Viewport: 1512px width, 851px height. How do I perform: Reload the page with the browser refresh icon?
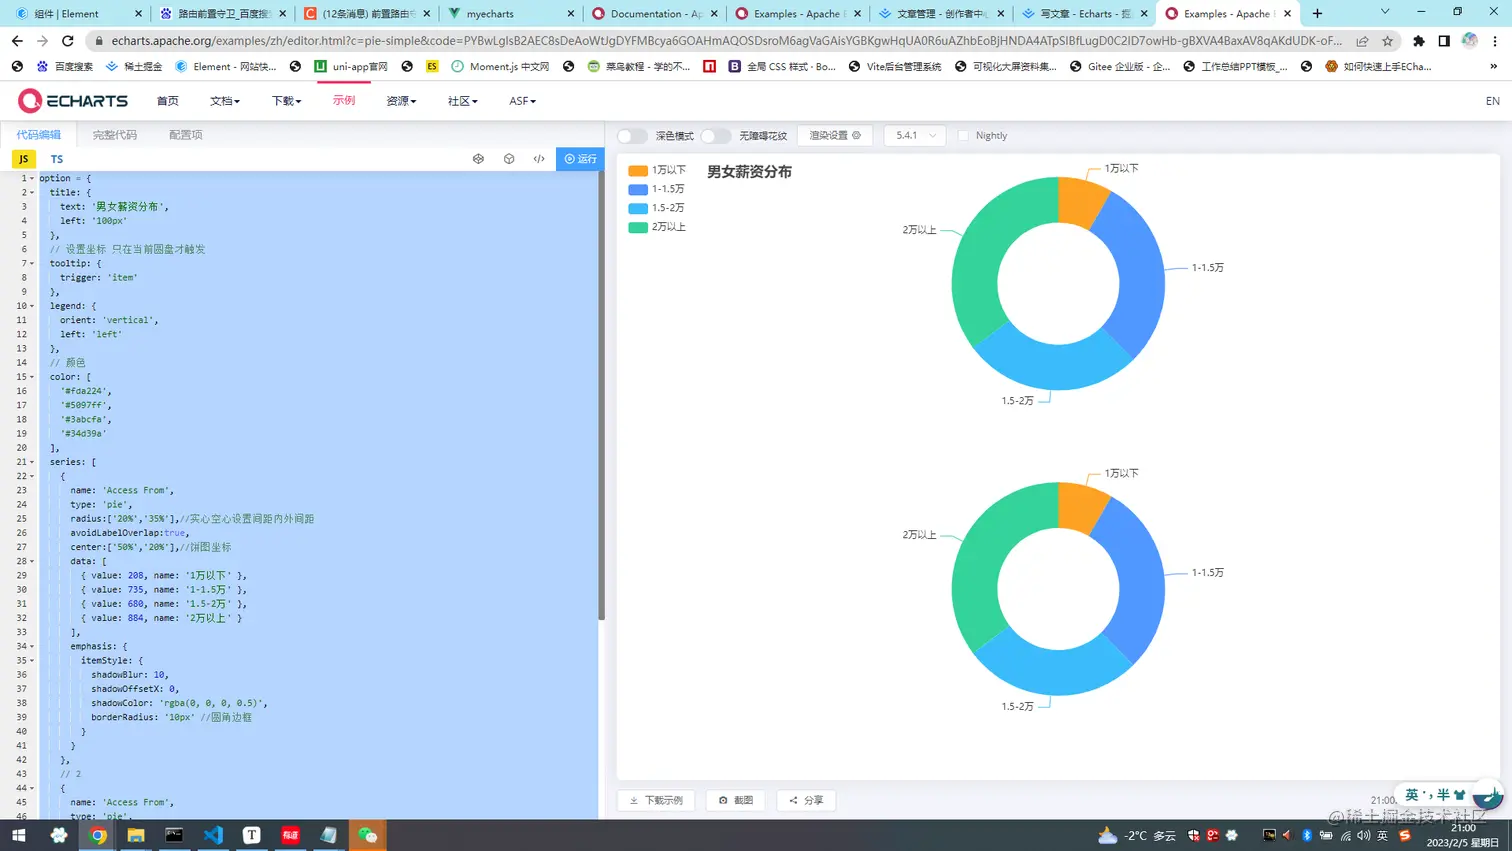pos(68,41)
